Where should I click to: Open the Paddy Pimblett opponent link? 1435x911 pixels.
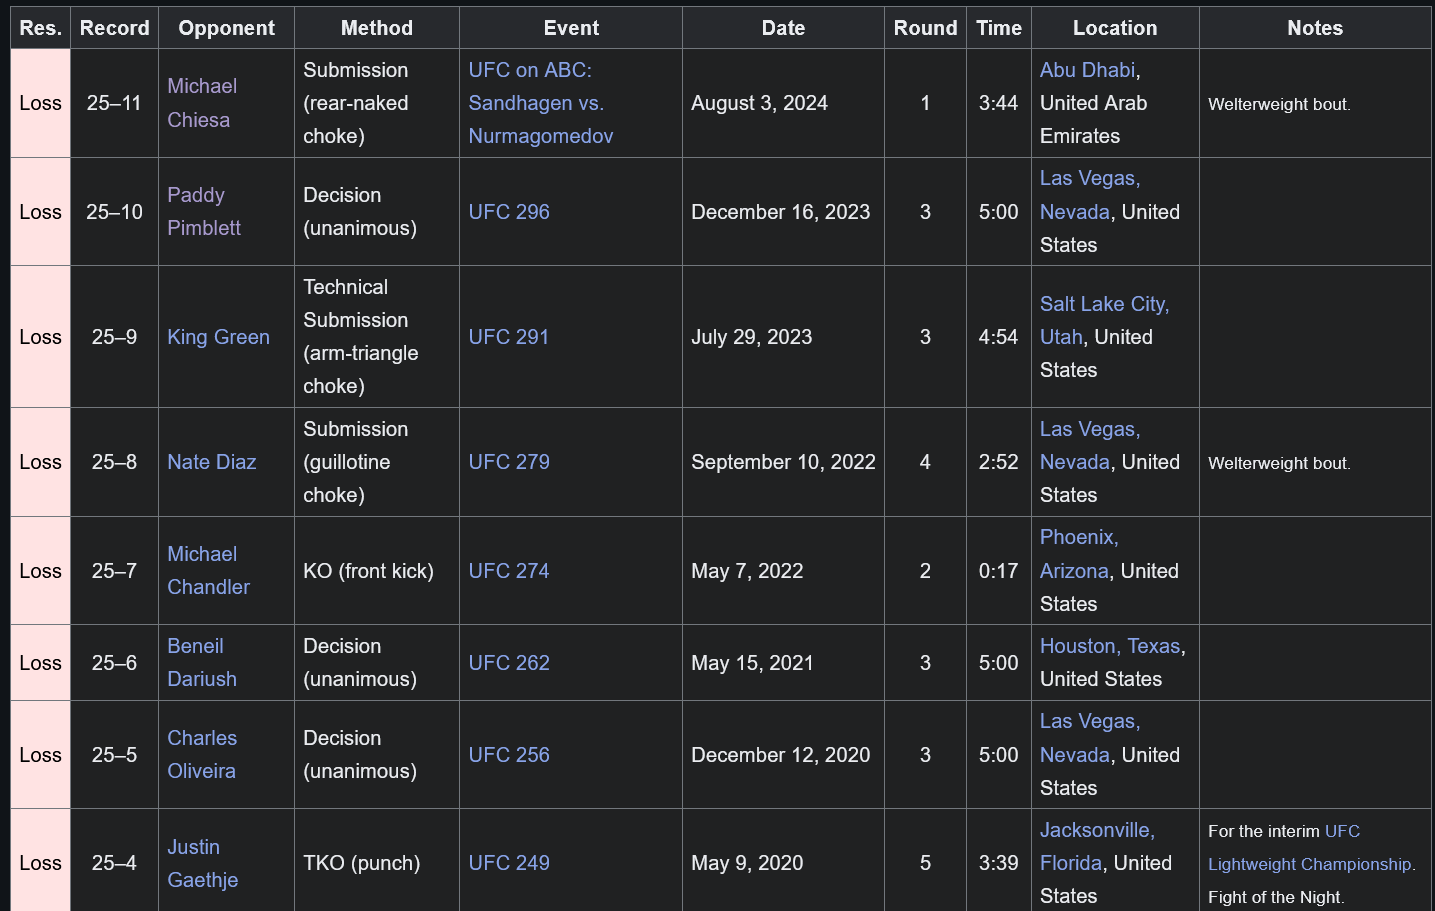[x=204, y=211]
